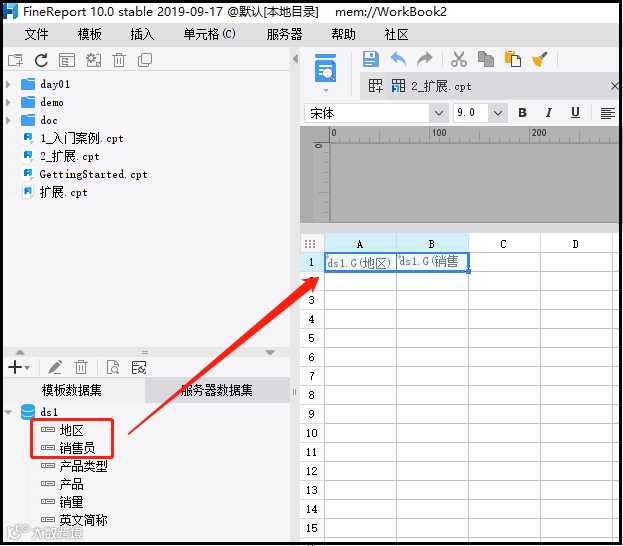
Task: Click the dataset connection icon beside preview
Action: (139, 367)
